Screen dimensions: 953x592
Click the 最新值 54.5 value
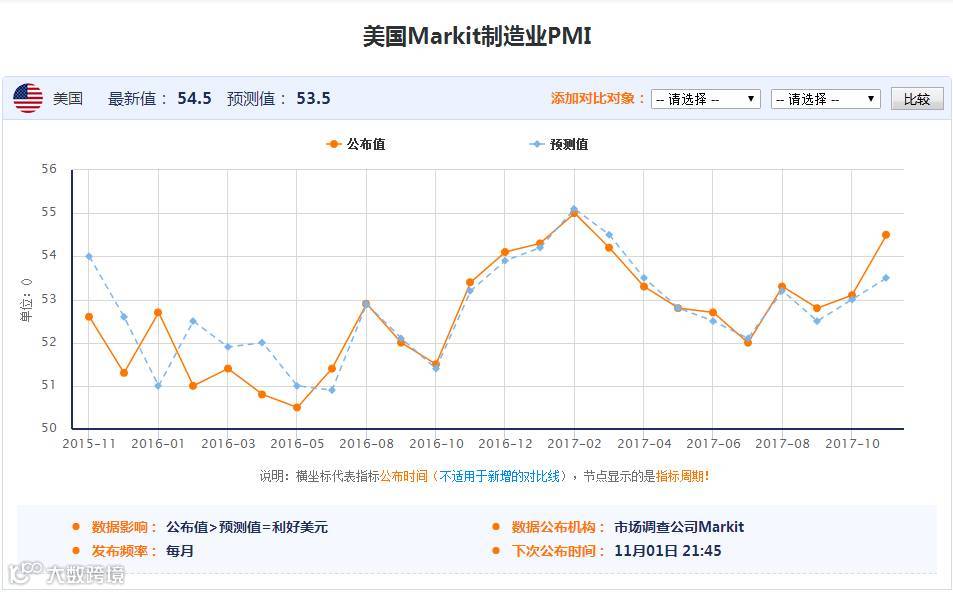(194, 98)
